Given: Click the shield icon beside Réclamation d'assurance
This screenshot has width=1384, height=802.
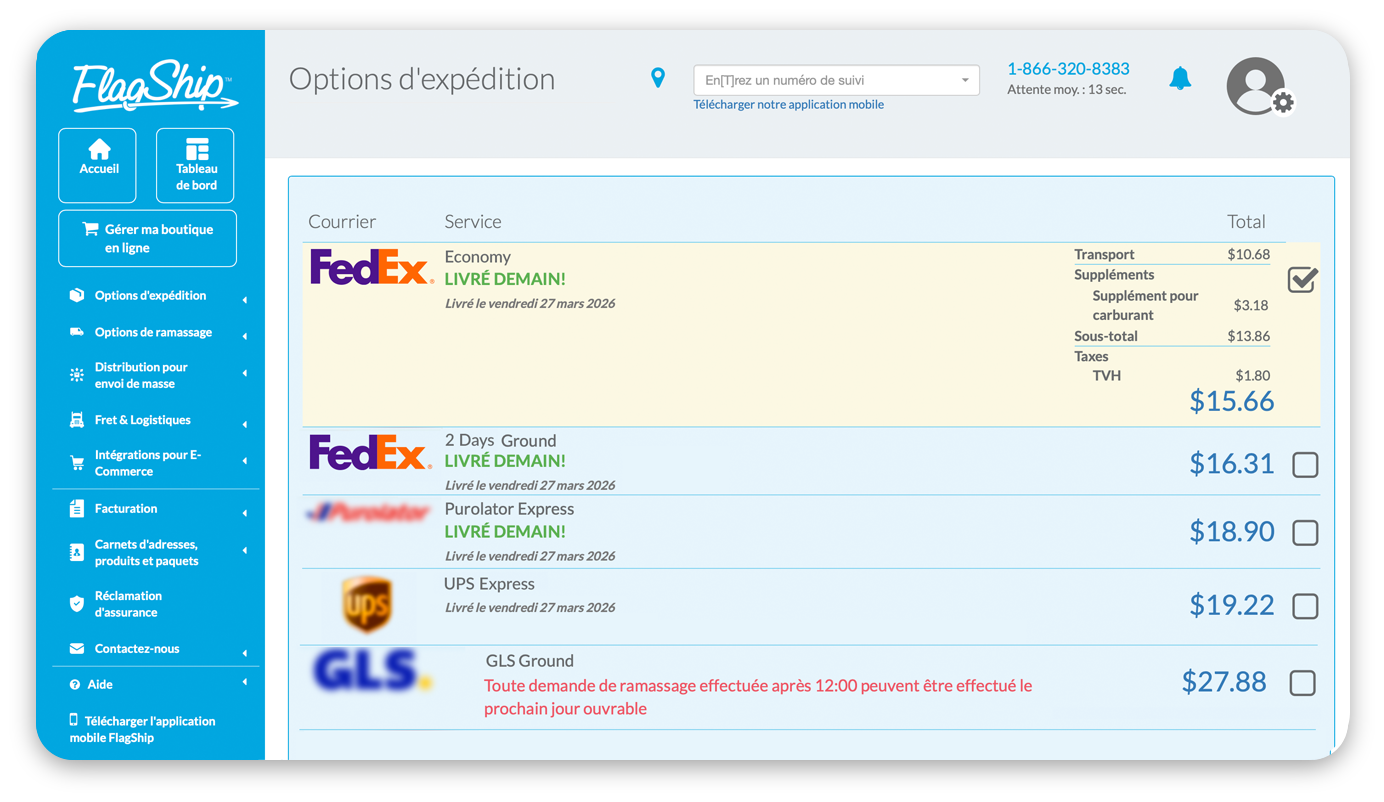Looking at the screenshot, I should 77,603.
